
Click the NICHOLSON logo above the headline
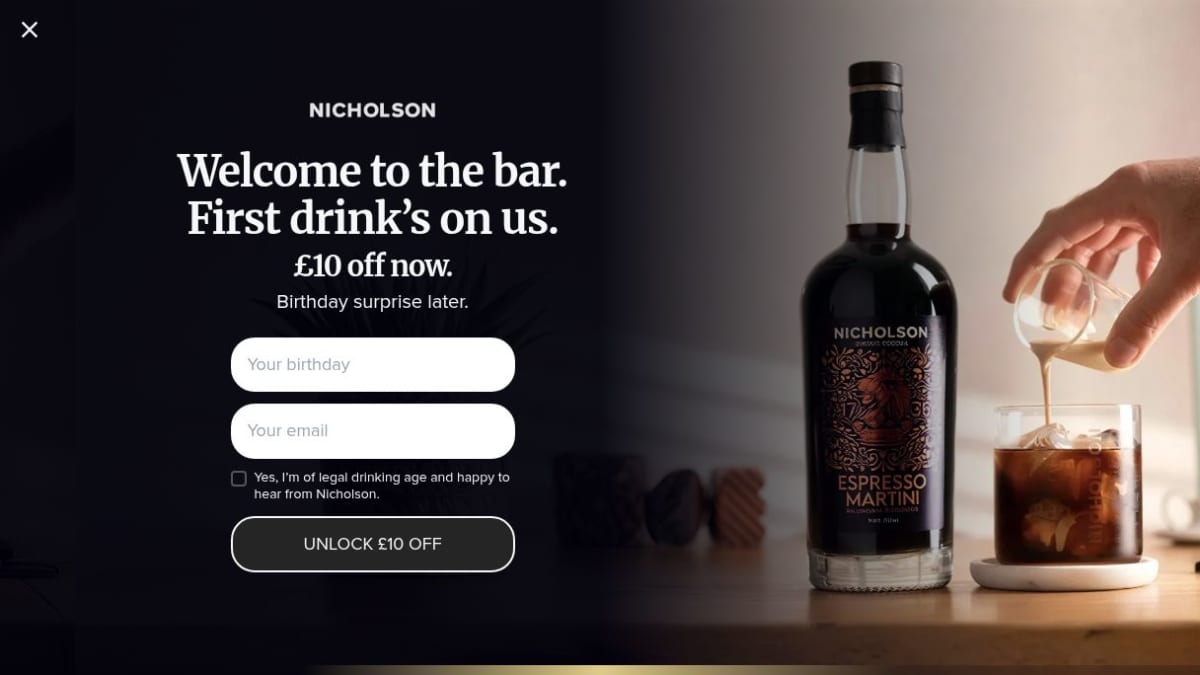coord(372,110)
